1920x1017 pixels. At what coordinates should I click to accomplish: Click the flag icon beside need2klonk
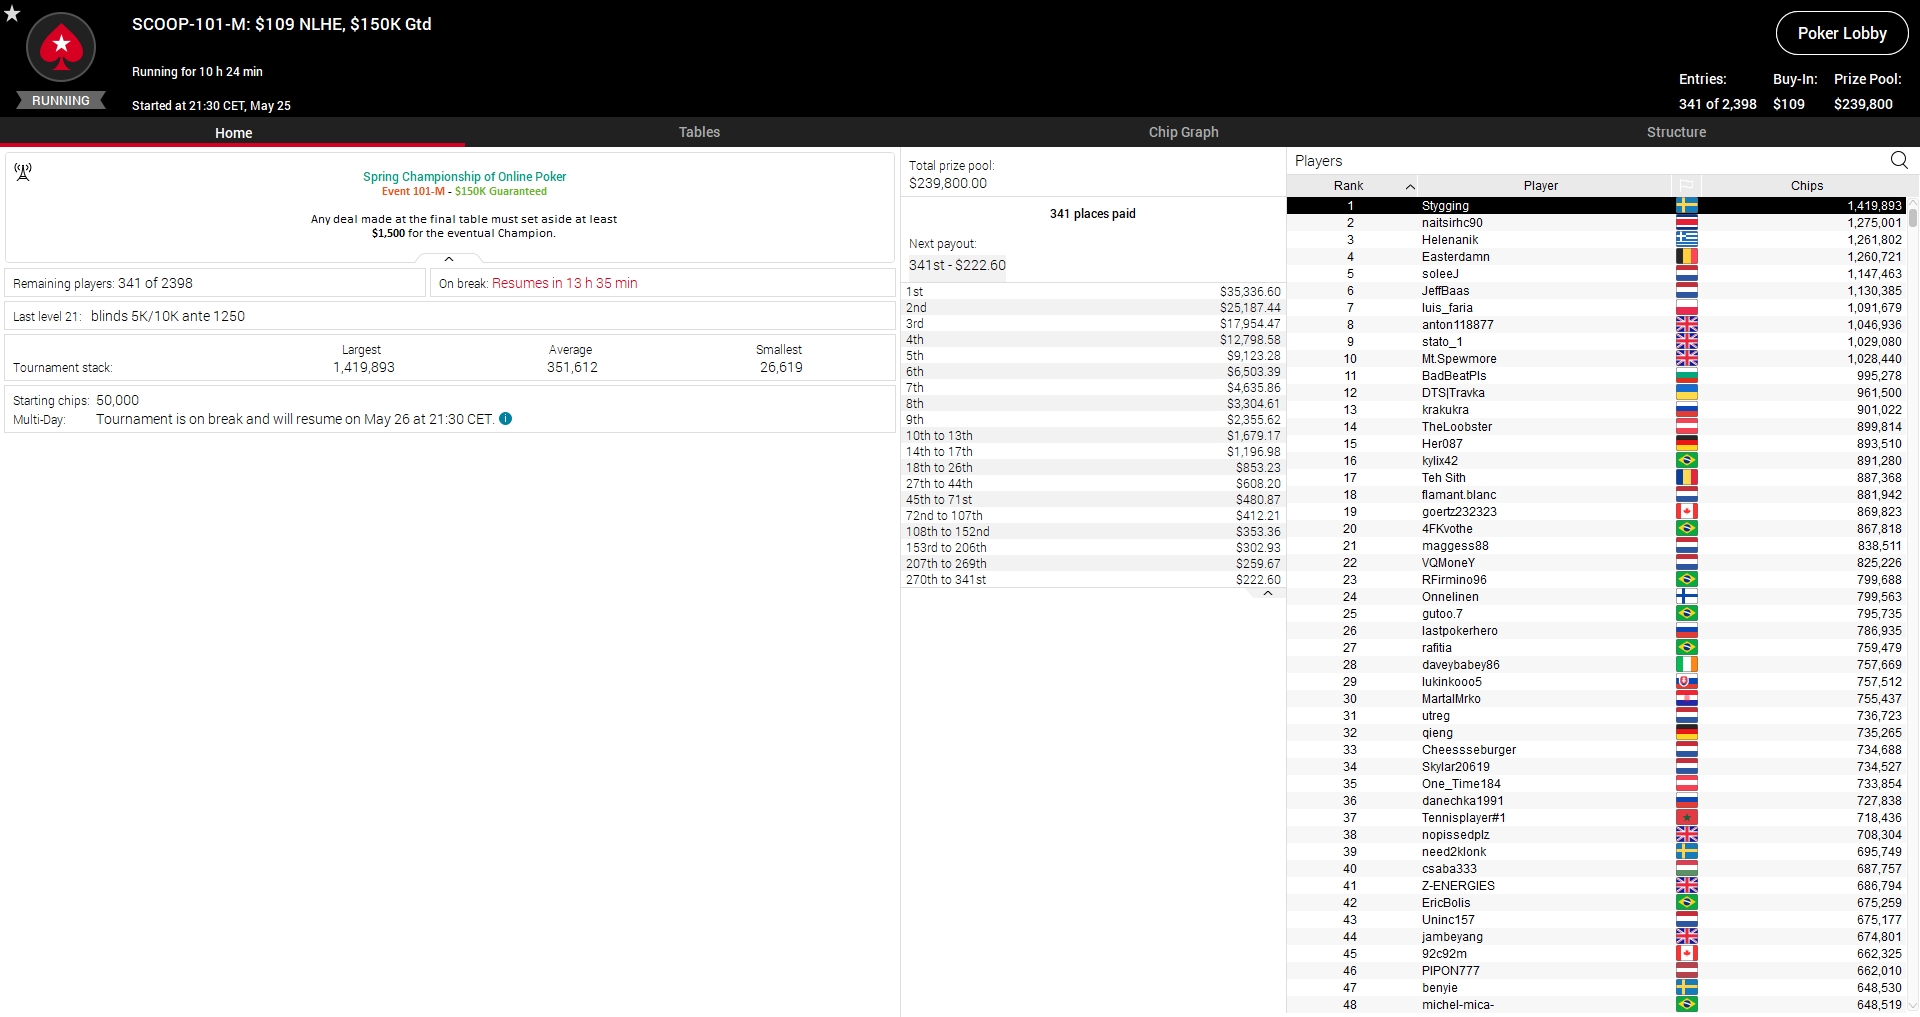[1687, 852]
